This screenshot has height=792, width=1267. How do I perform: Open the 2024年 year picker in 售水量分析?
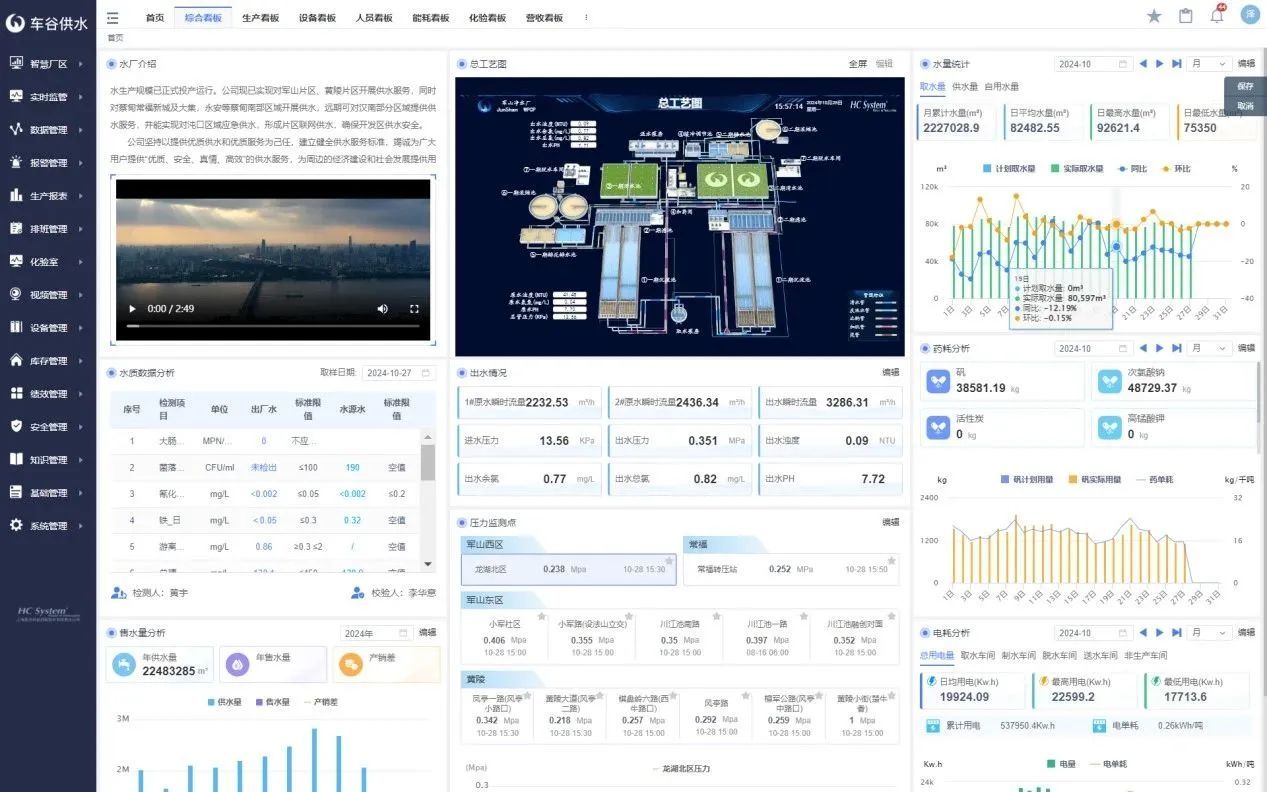click(x=376, y=632)
